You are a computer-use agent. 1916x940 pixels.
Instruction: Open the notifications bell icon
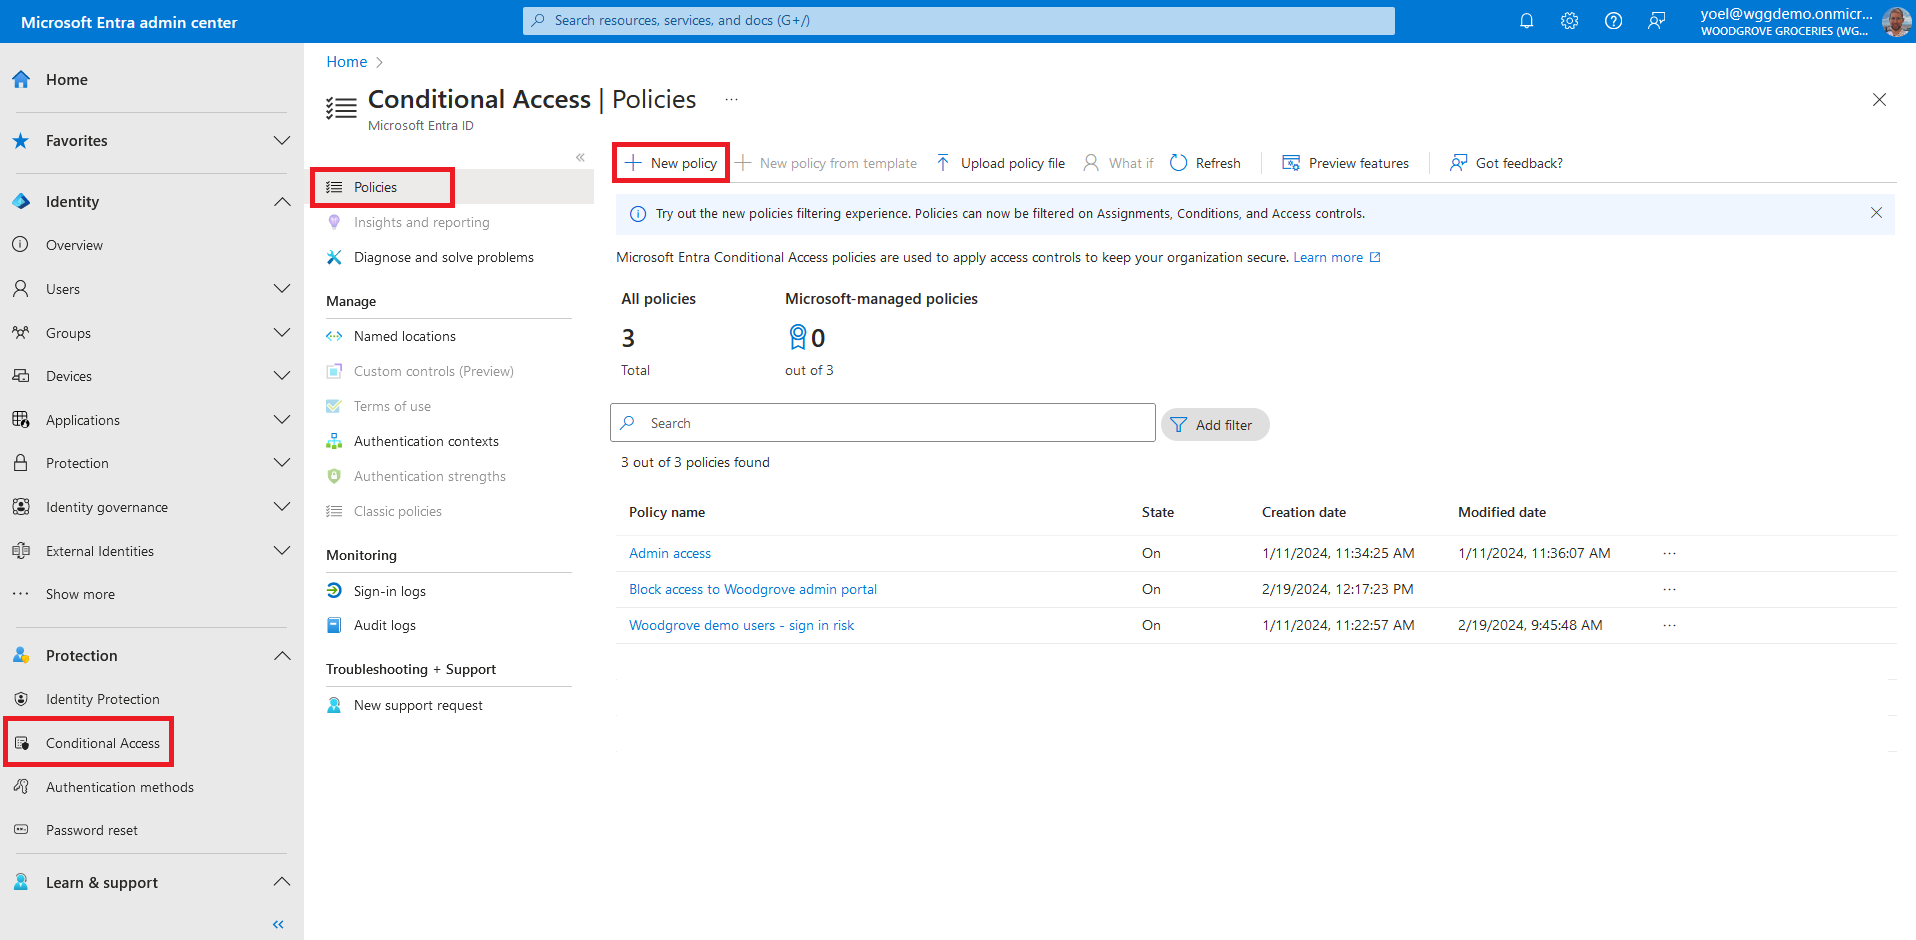(x=1526, y=21)
